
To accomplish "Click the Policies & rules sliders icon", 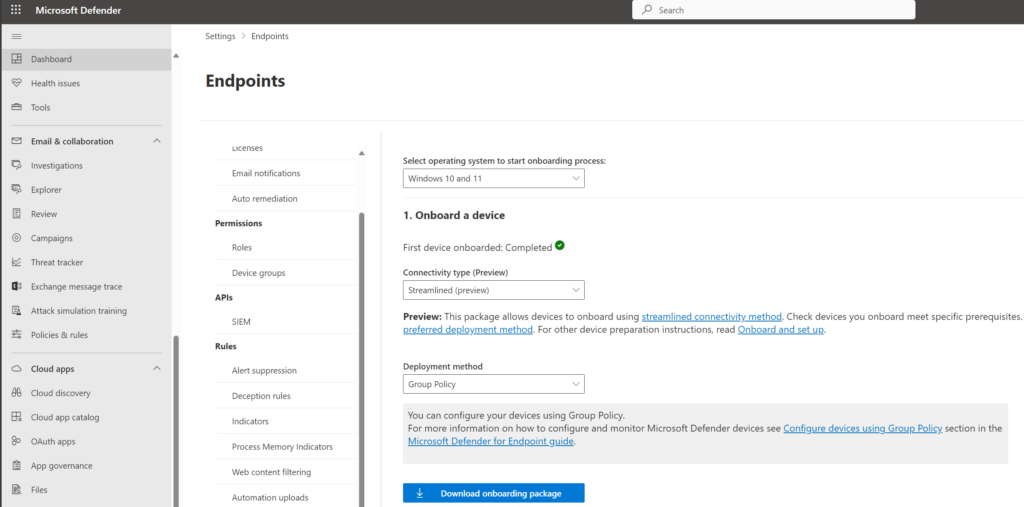I will pos(17,335).
